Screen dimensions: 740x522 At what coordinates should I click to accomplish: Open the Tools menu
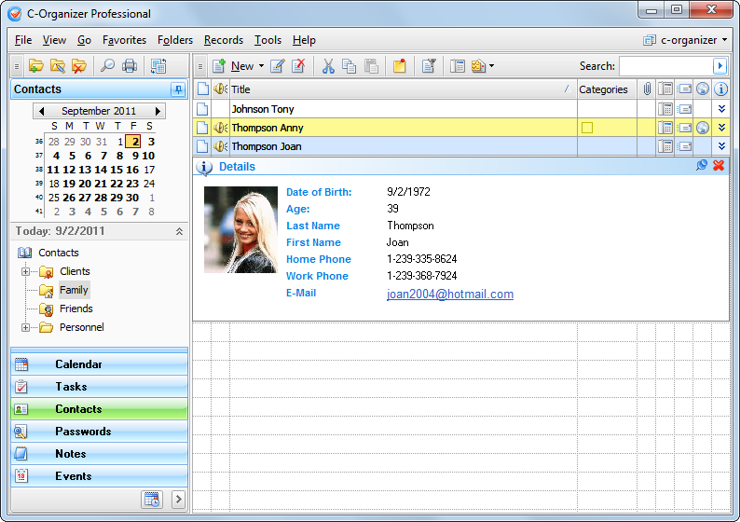[268, 41]
